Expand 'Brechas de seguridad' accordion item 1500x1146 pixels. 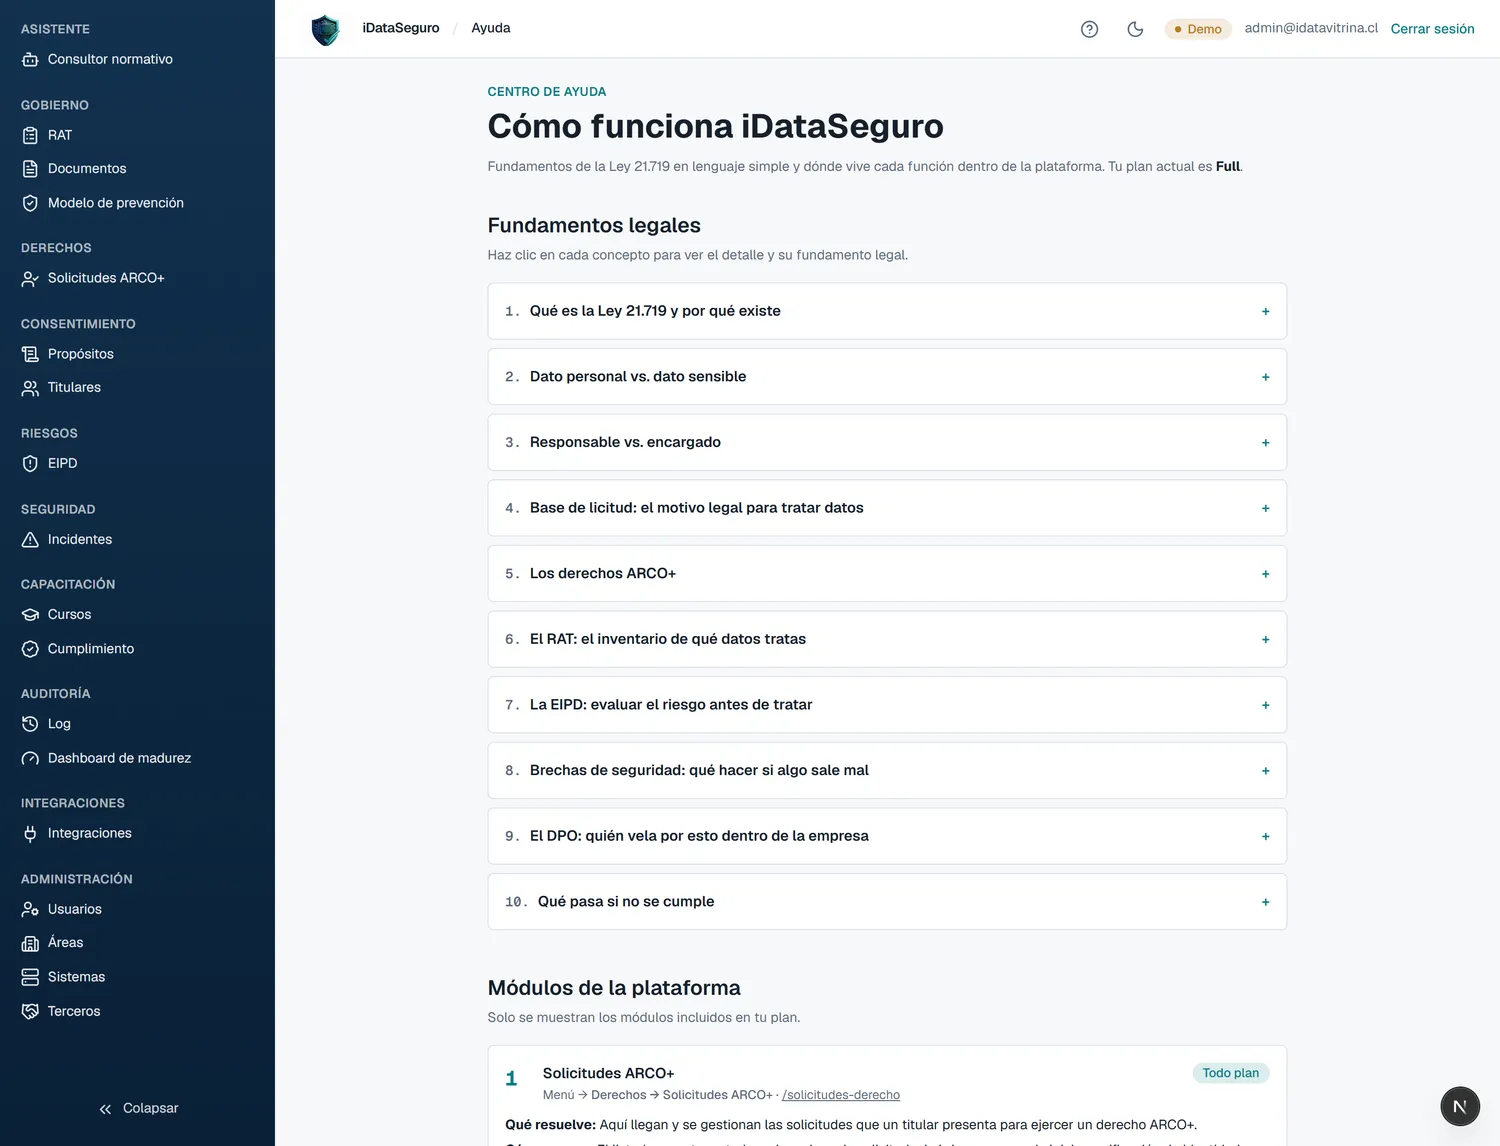click(887, 771)
